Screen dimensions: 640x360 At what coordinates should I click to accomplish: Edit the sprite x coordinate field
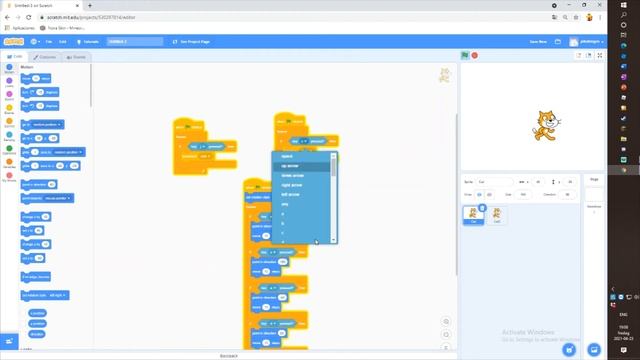[538, 182]
